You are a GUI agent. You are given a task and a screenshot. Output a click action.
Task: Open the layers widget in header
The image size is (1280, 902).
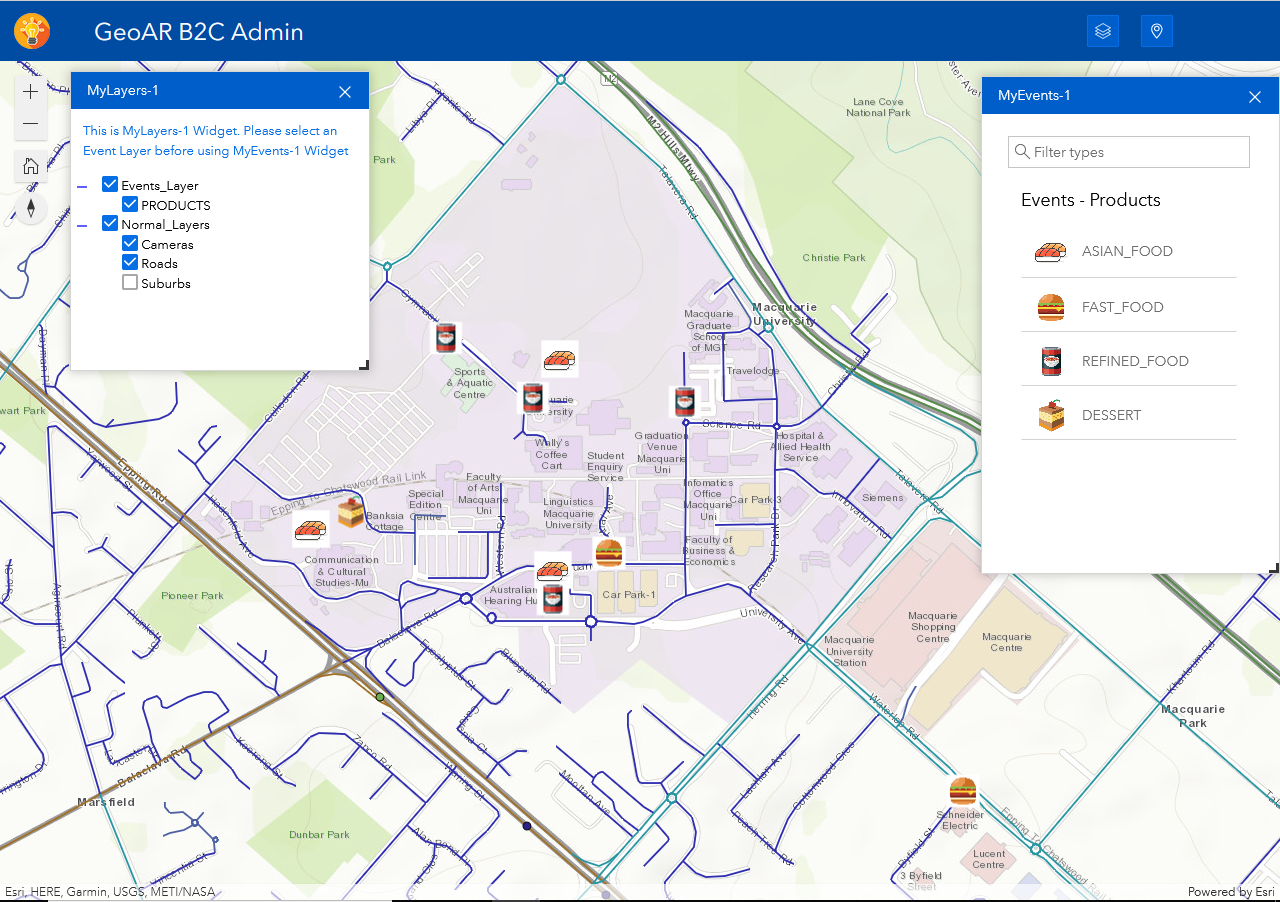click(x=1103, y=31)
